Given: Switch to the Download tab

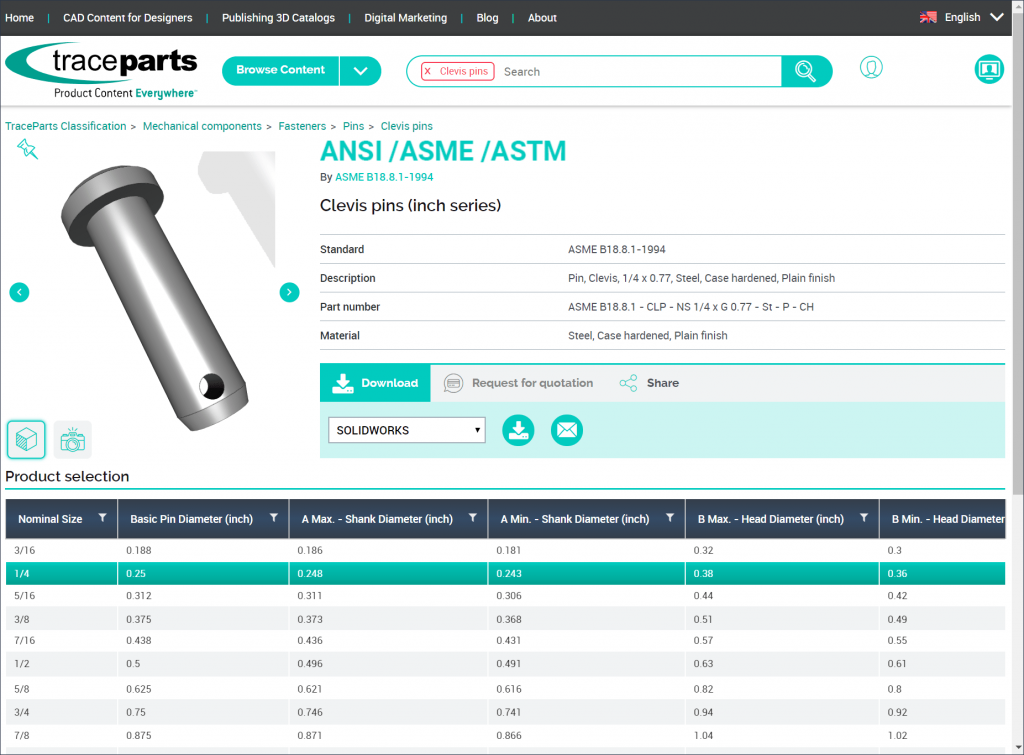Looking at the screenshot, I should tap(376, 383).
